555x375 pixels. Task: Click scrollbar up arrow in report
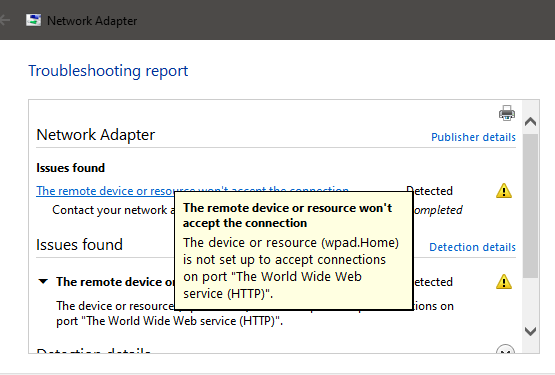pyautogui.click(x=530, y=122)
